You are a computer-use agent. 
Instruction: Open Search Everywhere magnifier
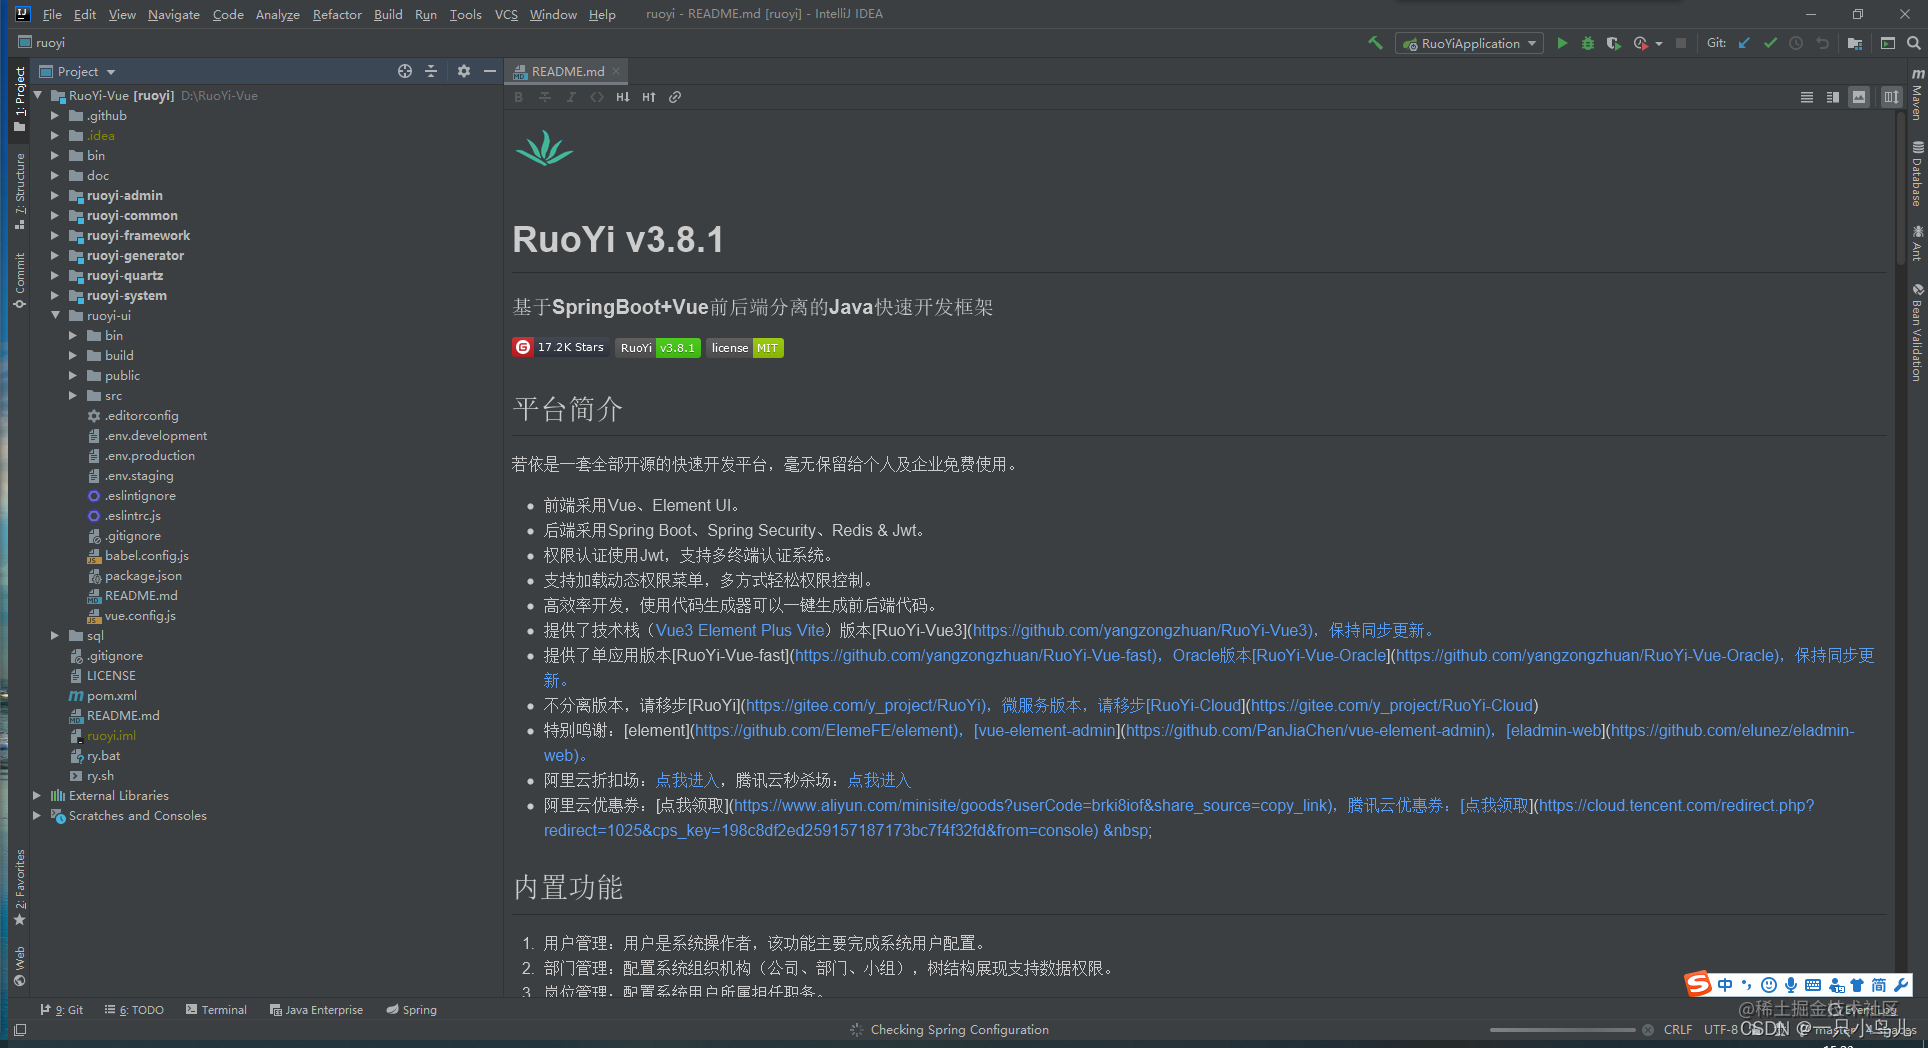pyautogui.click(x=1913, y=43)
